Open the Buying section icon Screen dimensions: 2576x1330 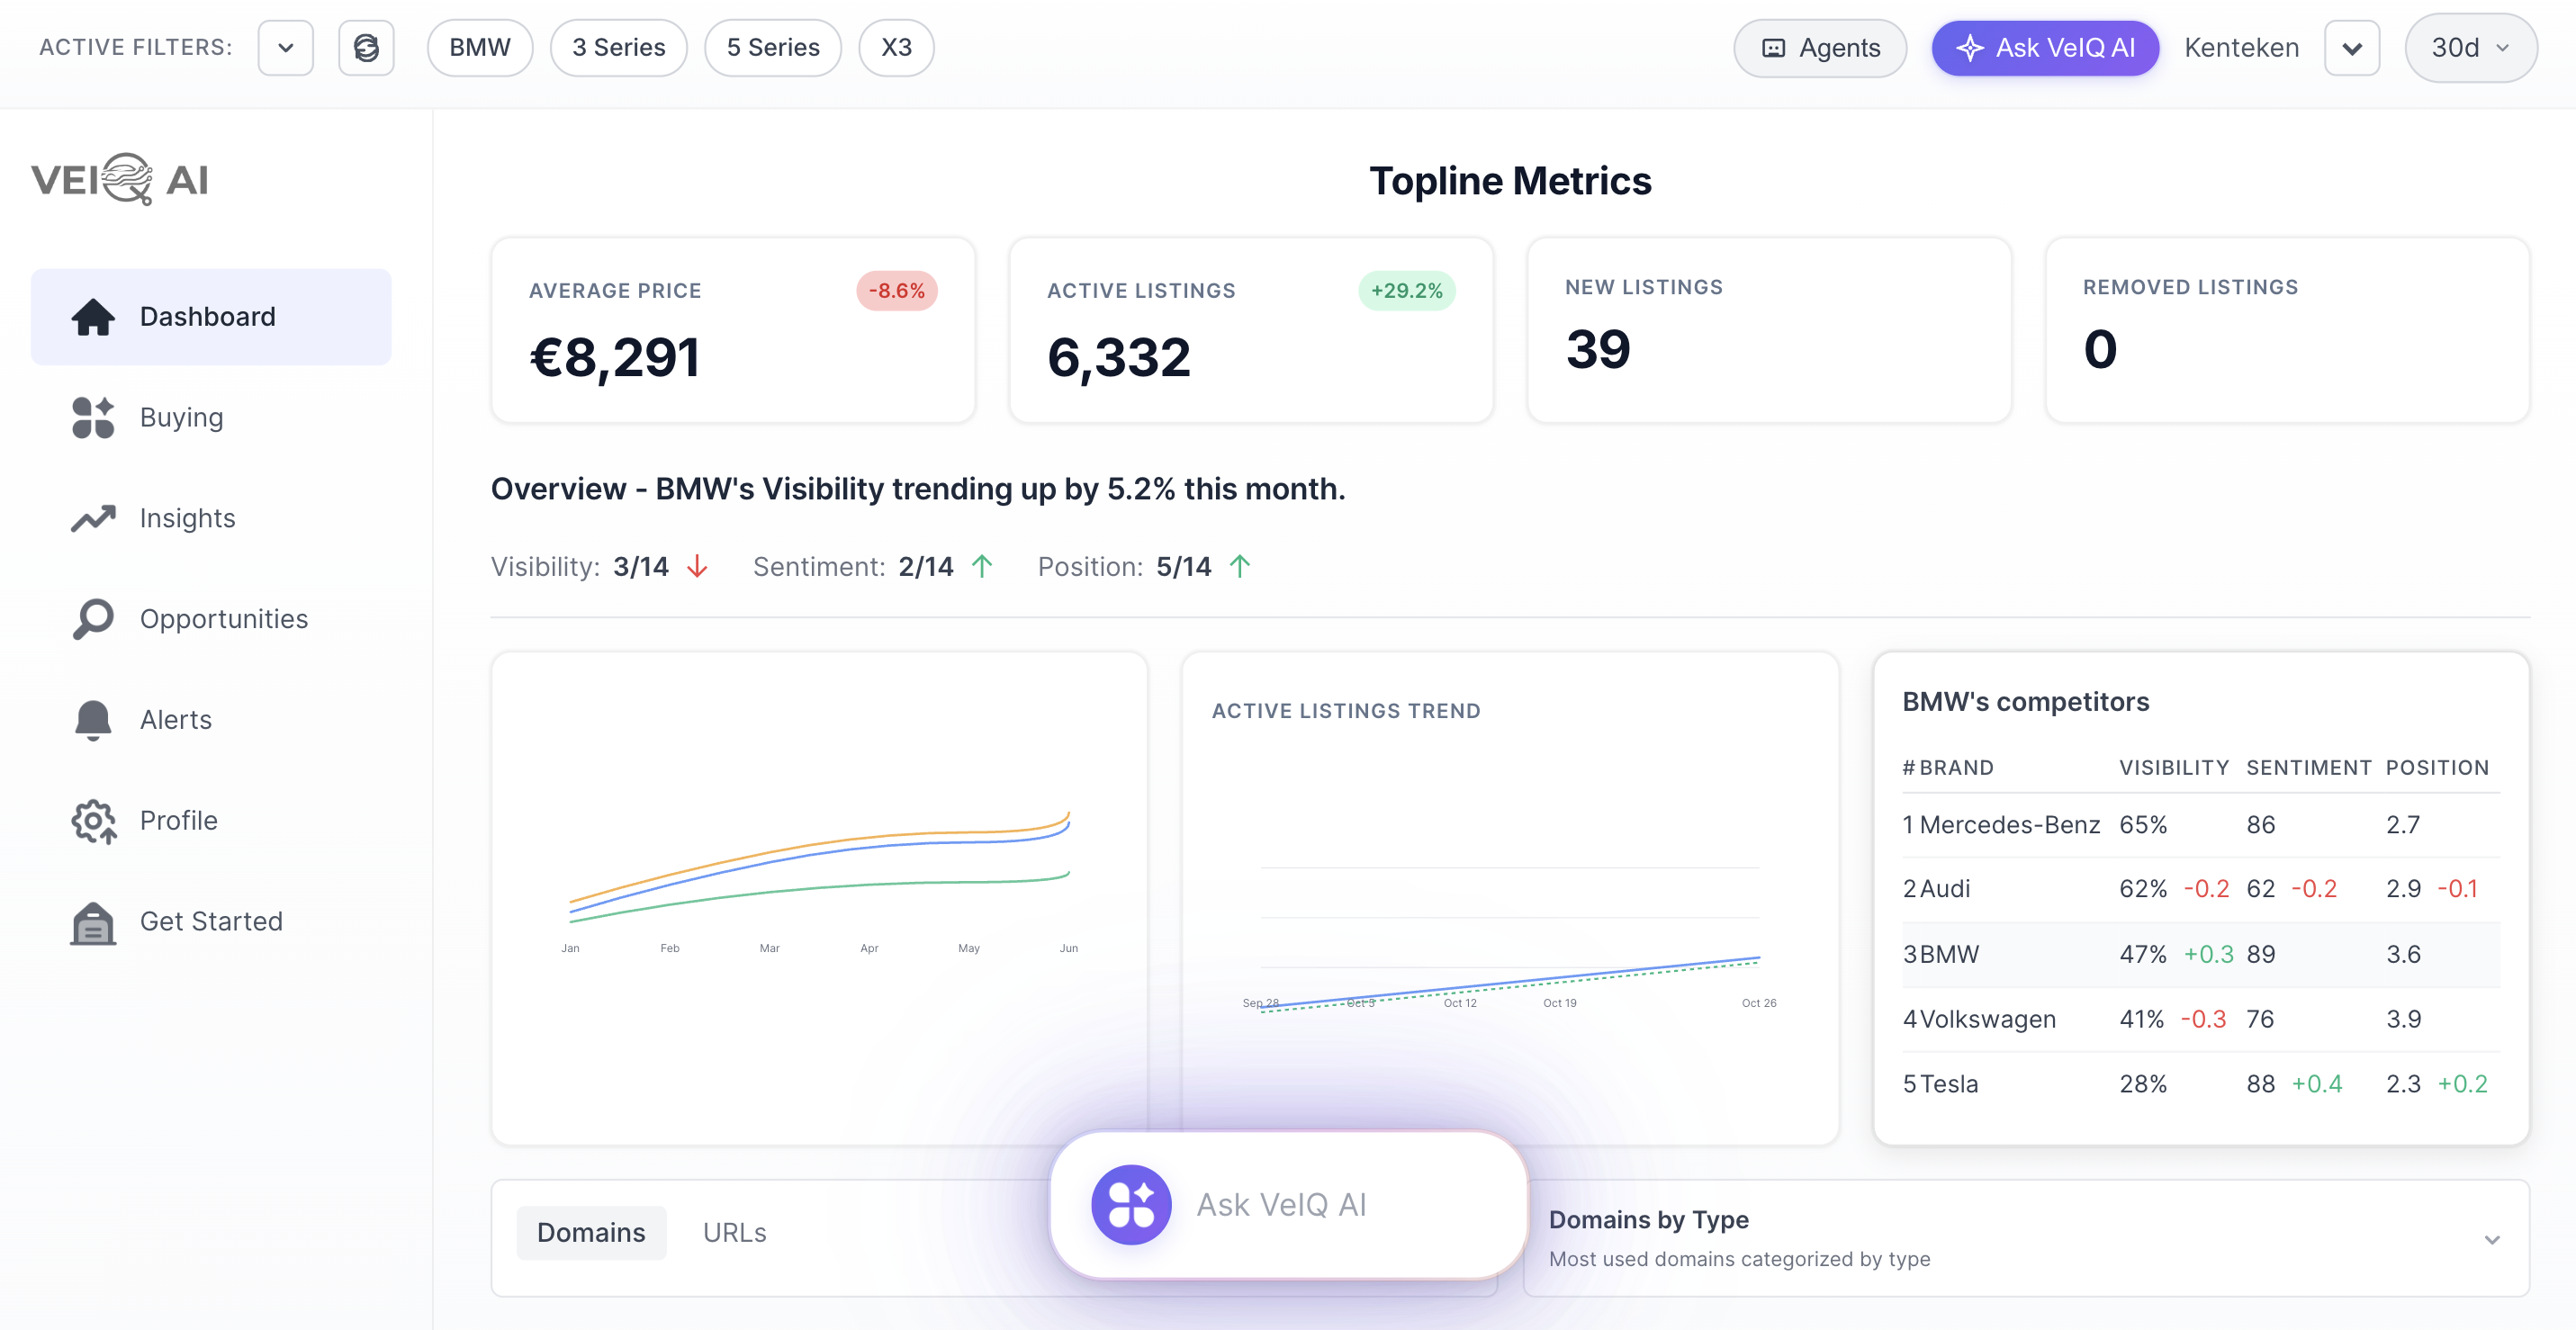click(x=93, y=417)
